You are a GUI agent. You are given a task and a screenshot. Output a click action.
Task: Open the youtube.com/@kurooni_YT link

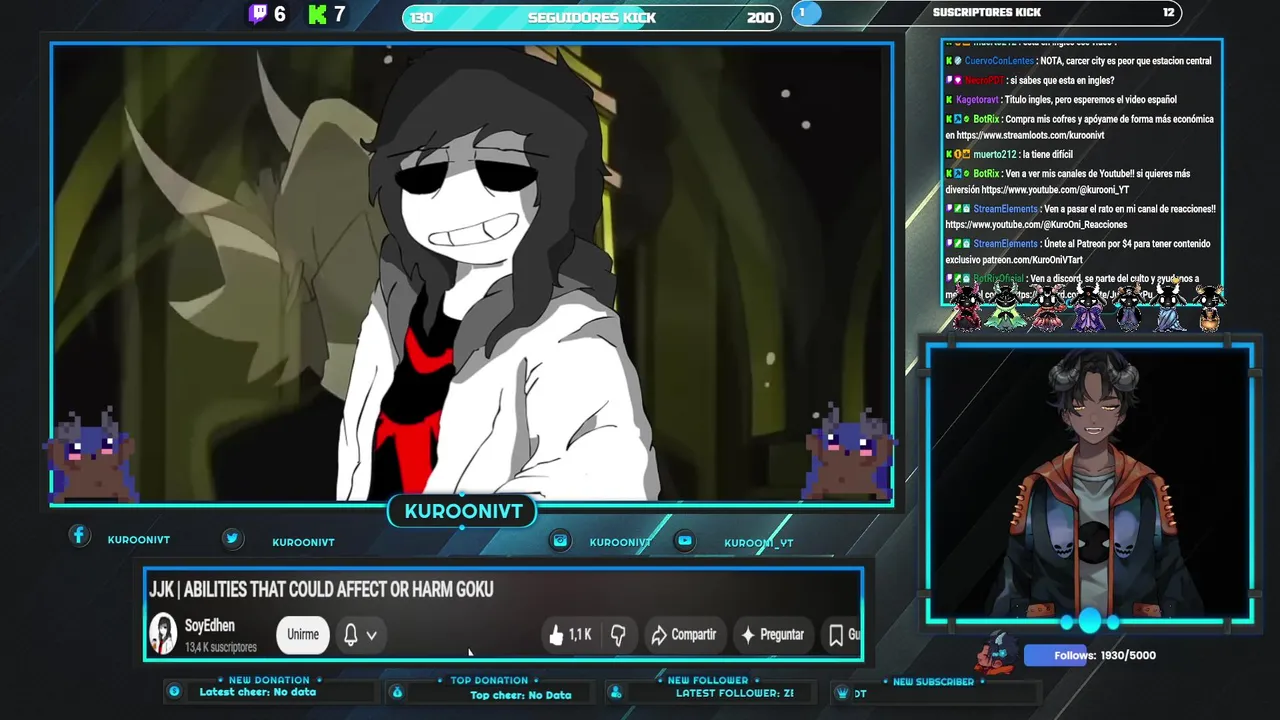coord(1055,189)
